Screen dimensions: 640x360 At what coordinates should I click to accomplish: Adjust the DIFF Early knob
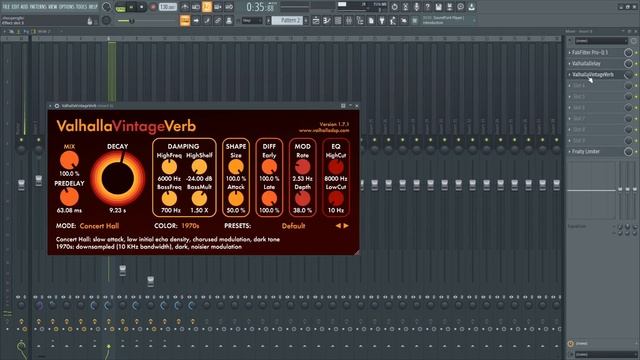coord(269,167)
